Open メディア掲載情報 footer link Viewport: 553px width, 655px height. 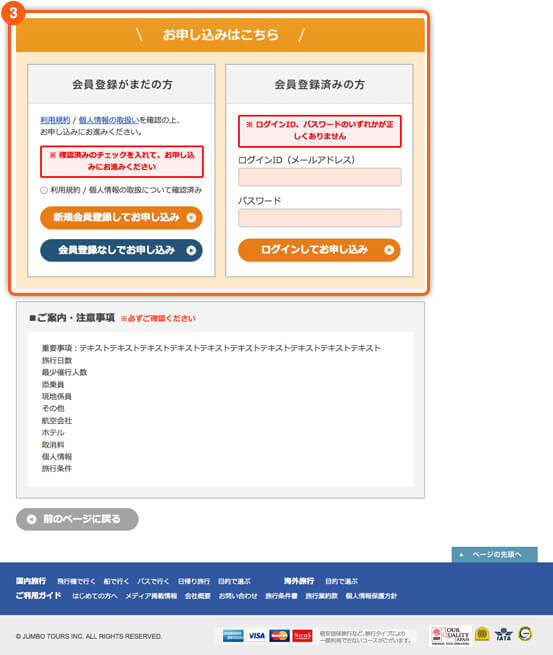click(151, 596)
